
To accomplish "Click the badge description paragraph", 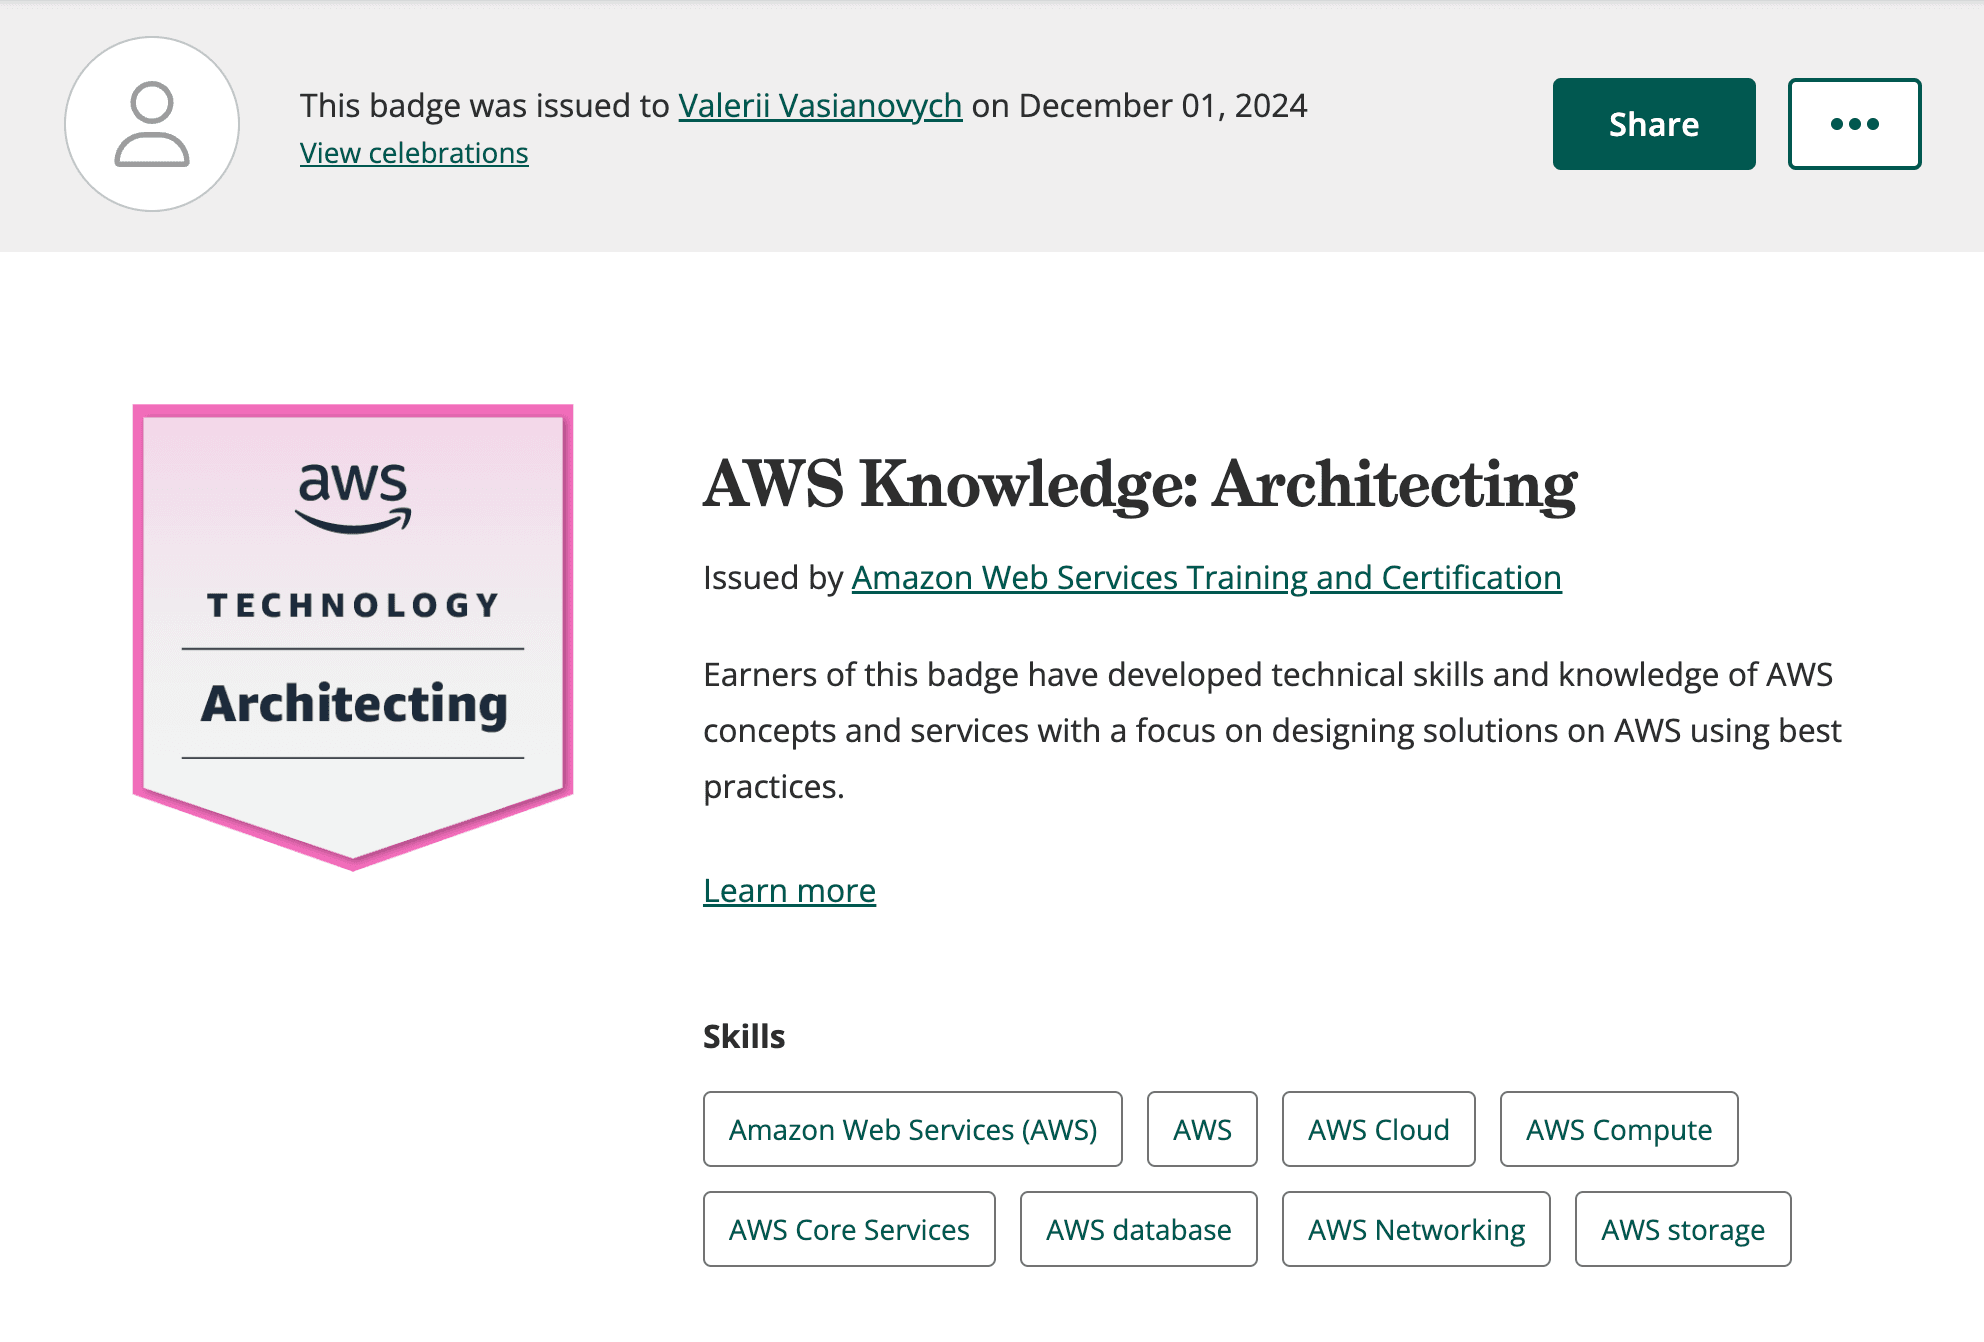I will tap(1272, 730).
